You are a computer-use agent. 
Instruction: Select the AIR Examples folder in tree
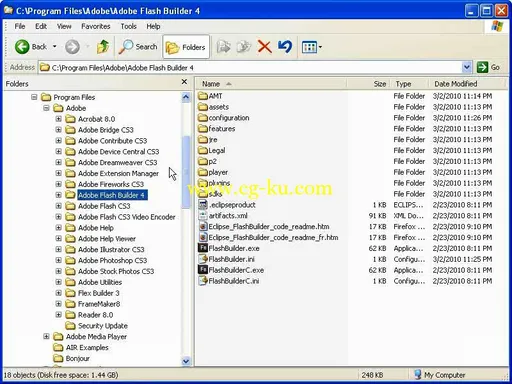point(87,348)
